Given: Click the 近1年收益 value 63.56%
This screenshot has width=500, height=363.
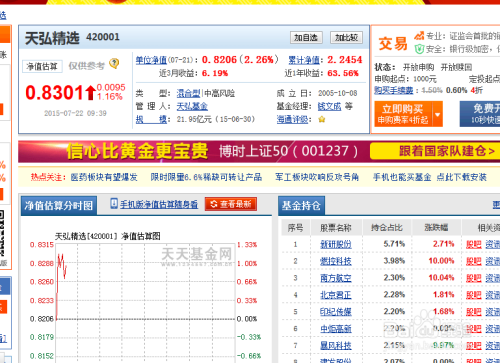Looking at the screenshot, I should (x=343, y=73).
